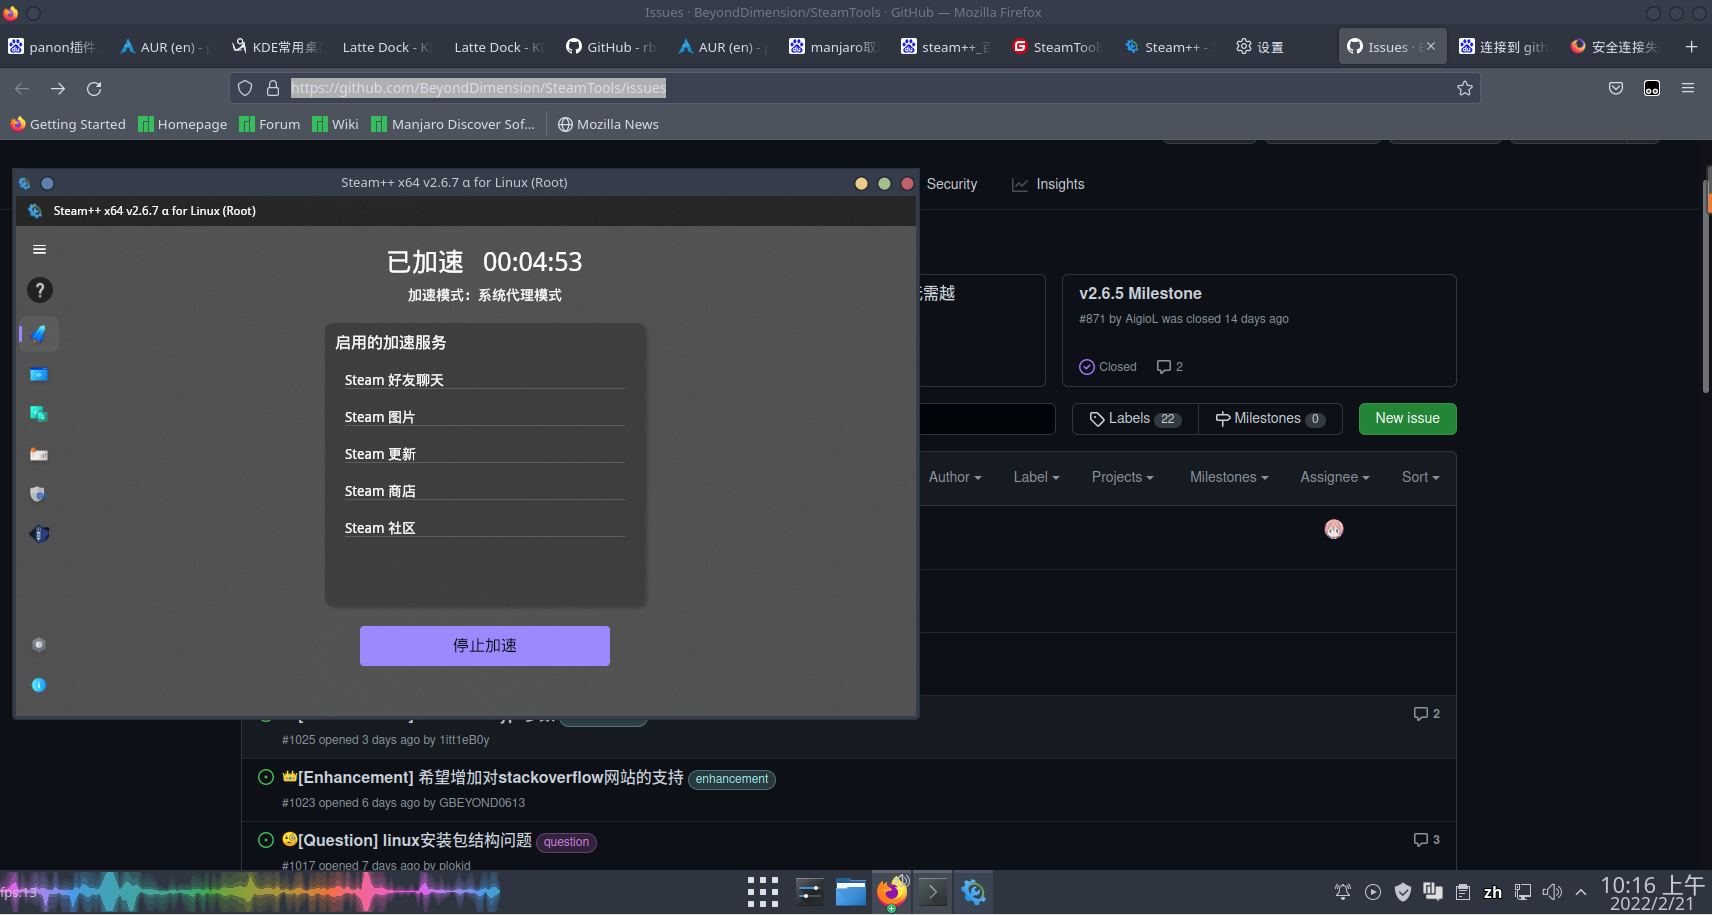Open the account switching sidebar icon
This screenshot has height=915, width=1712.
(39, 414)
